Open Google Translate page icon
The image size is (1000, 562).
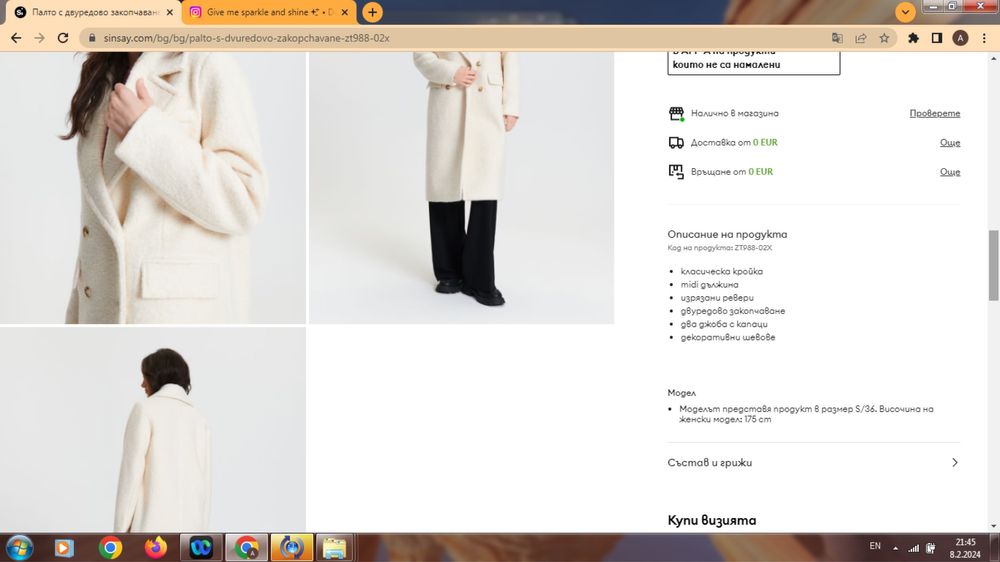[837, 38]
